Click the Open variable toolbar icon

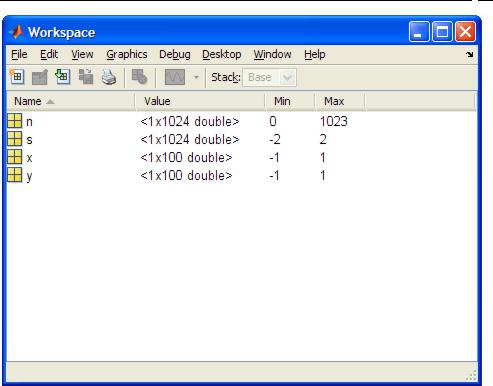[x=40, y=77]
